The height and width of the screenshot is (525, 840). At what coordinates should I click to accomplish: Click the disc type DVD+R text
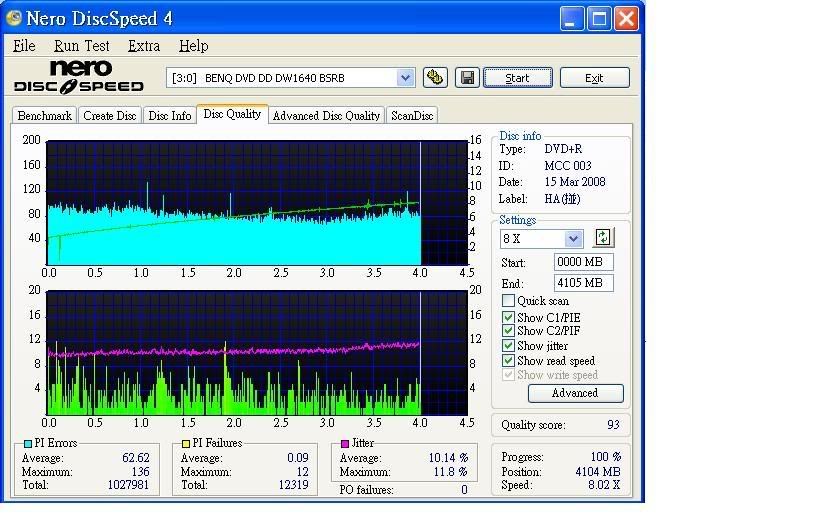pos(563,149)
